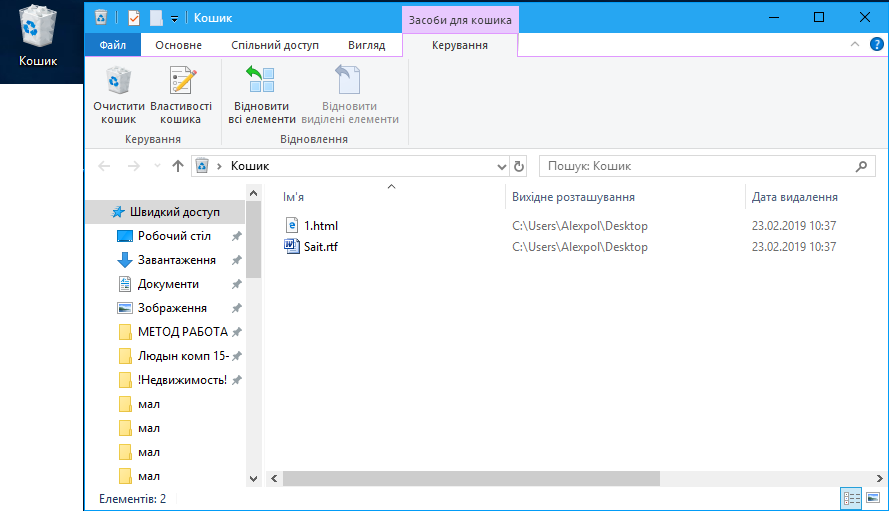Empty the bin with Очистити кошик
This screenshot has width=889, height=511.
point(118,95)
